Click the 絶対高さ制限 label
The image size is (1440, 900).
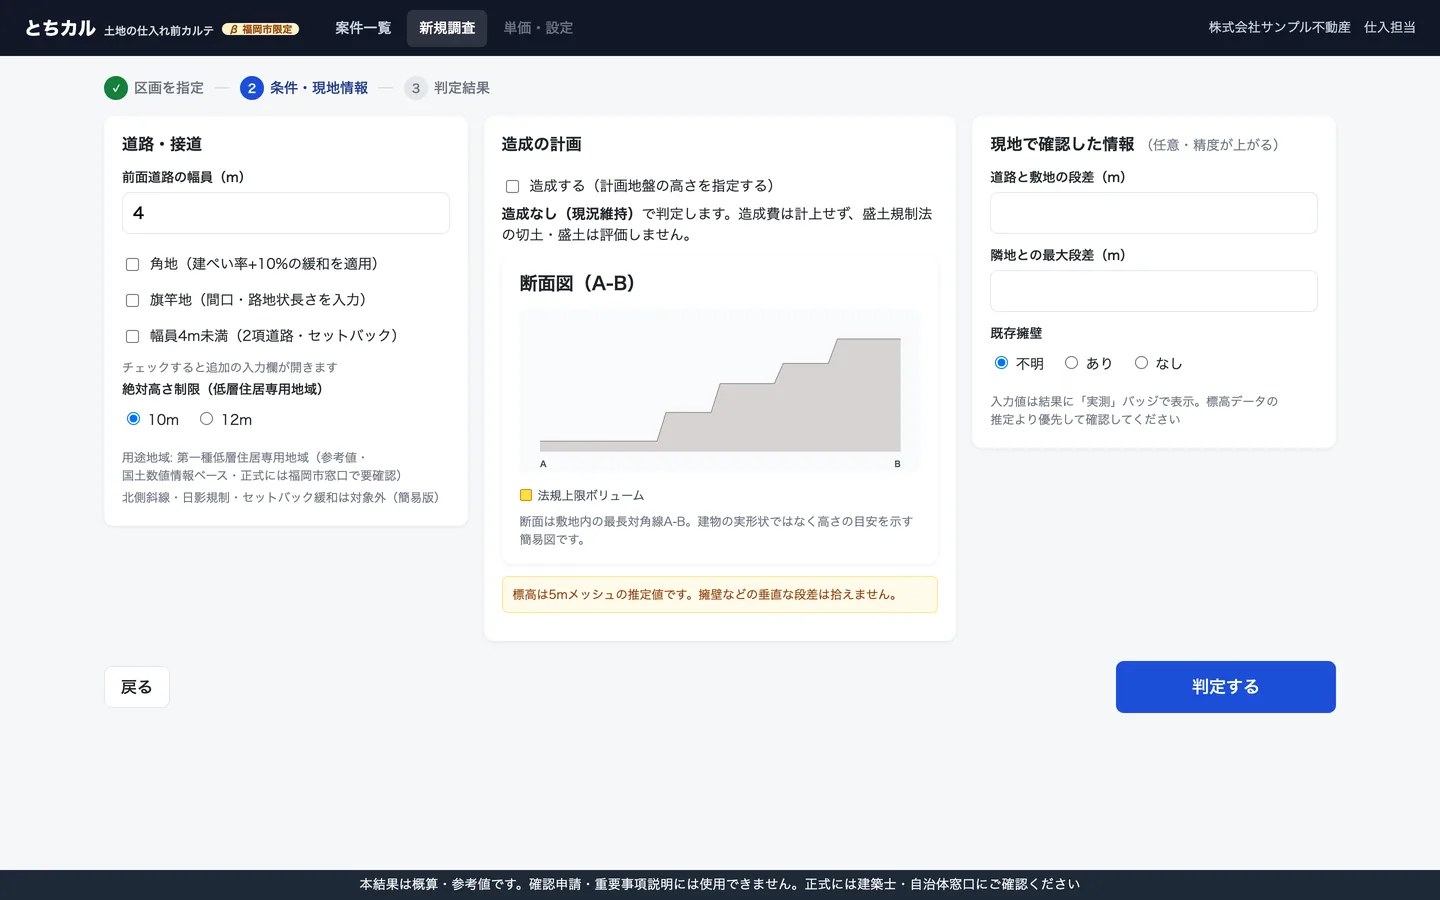click(222, 389)
